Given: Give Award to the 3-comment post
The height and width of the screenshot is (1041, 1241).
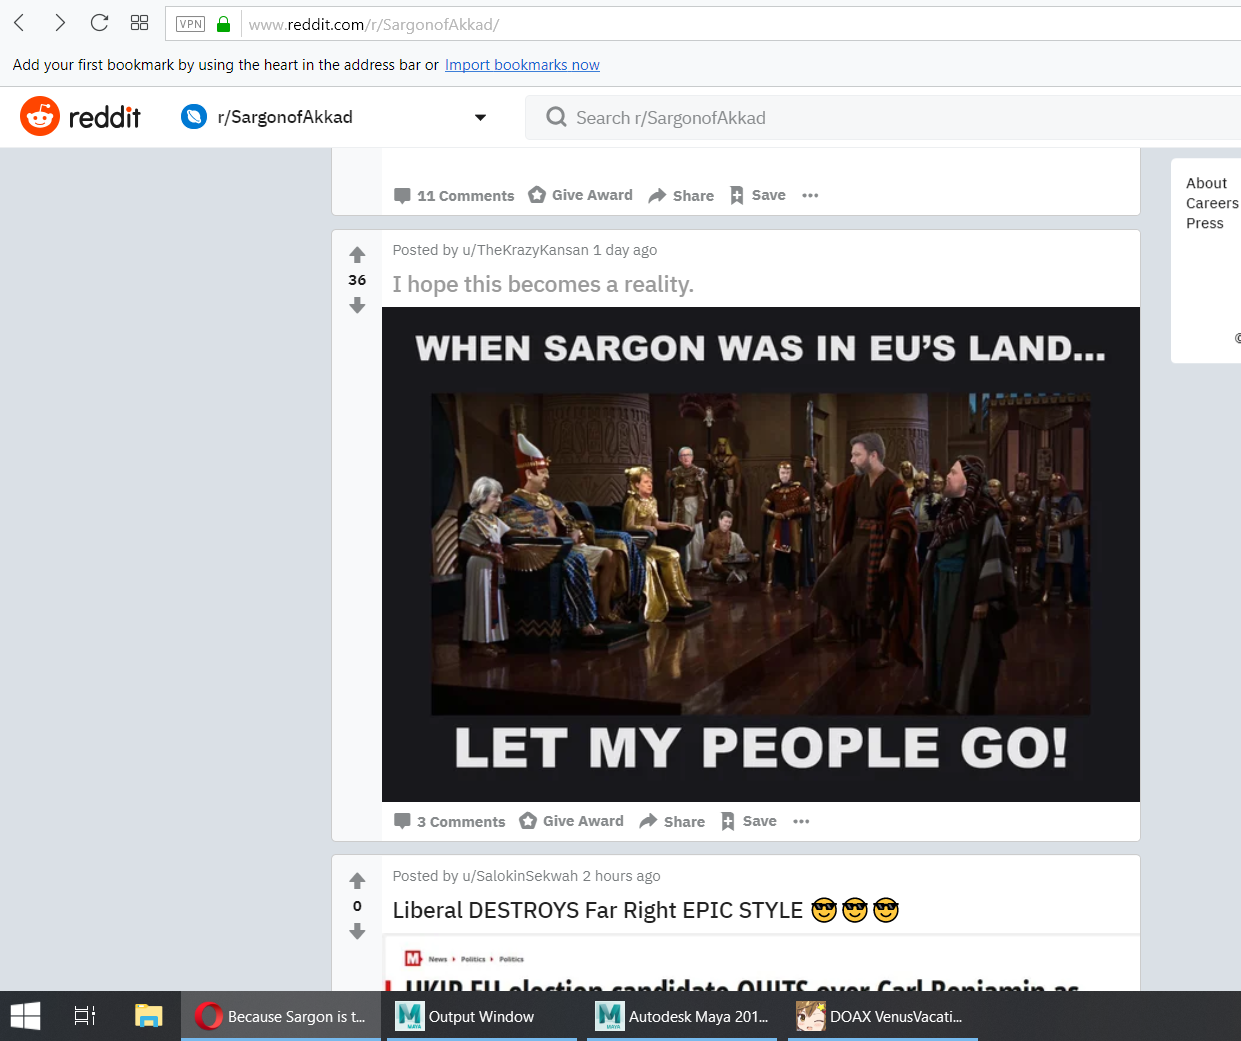Looking at the screenshot, I should tap(571, 821).
